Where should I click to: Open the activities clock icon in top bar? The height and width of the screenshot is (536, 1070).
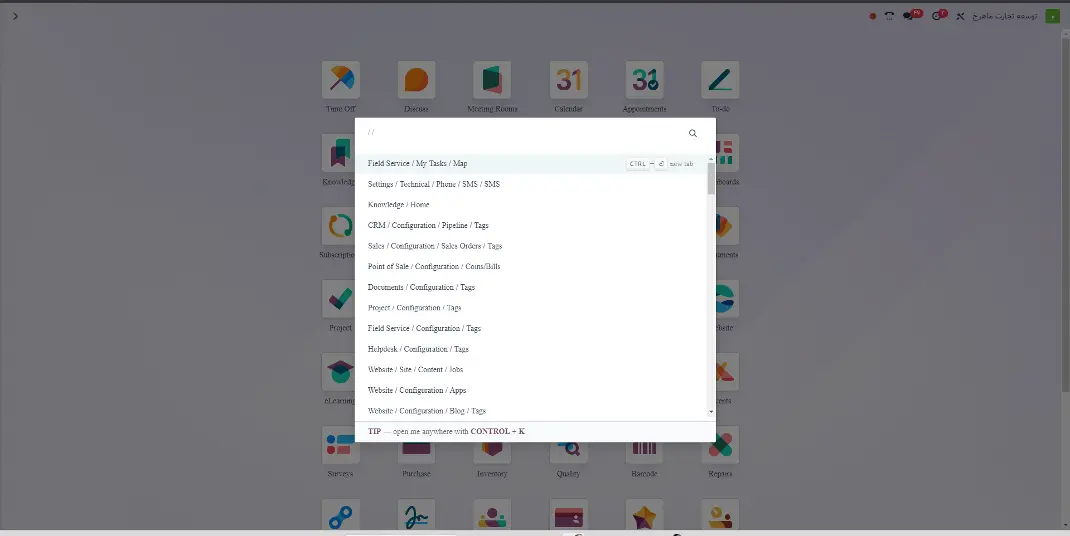pos(936,16)
